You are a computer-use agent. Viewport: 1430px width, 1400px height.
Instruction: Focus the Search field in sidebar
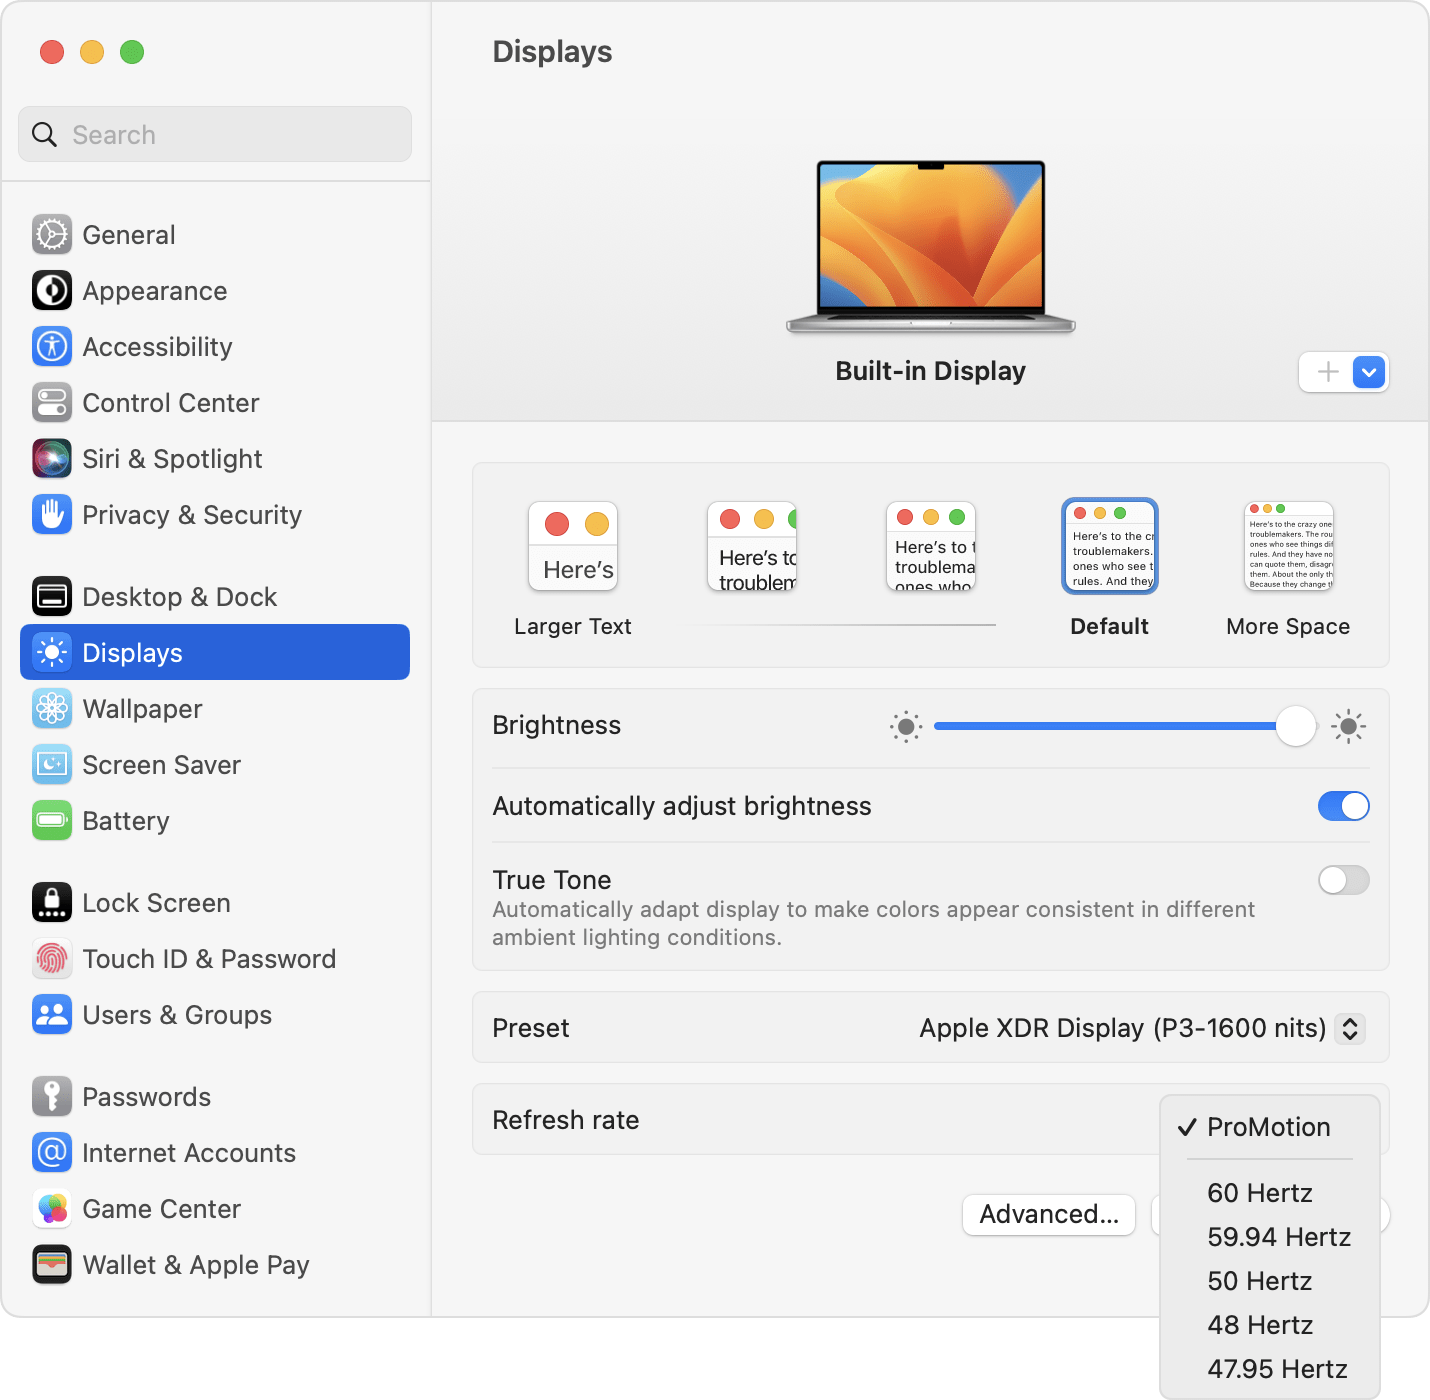point(215,134)
